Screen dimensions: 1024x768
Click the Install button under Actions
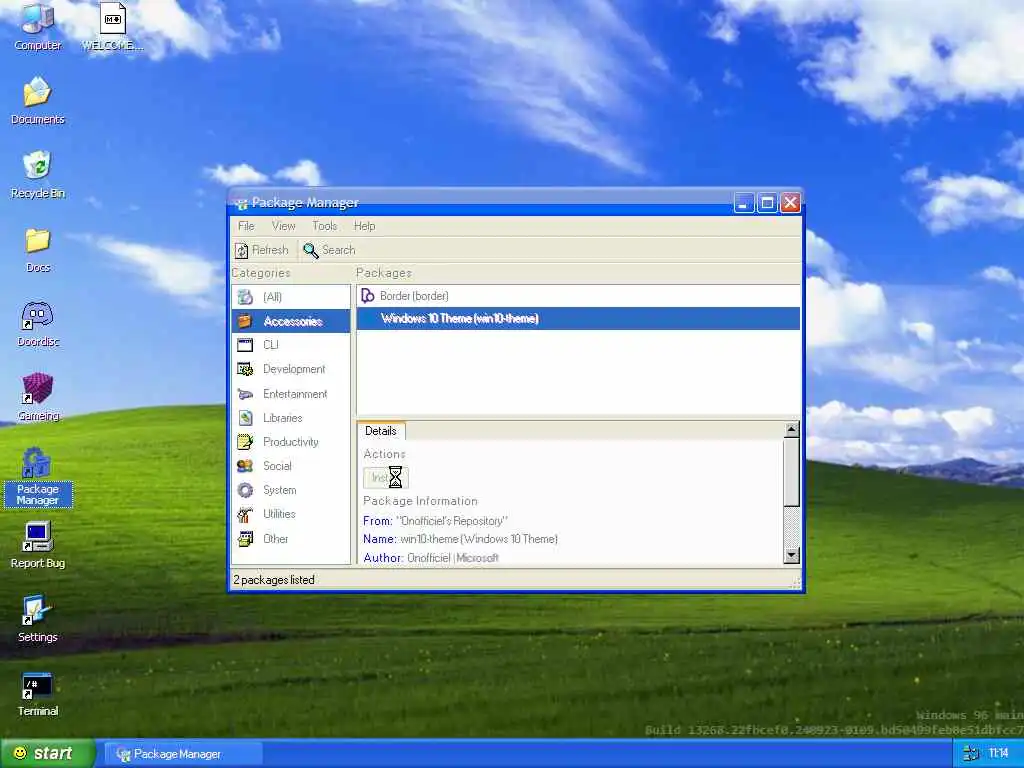(385, 478)
